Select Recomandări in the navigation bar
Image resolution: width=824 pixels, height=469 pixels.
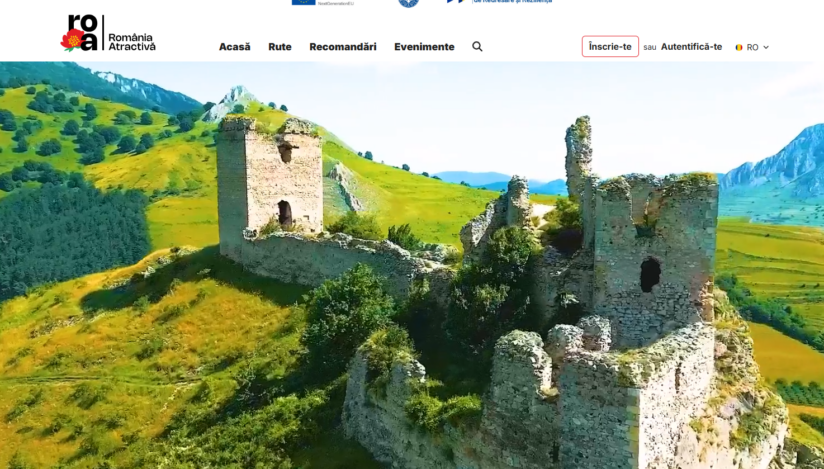[343, 47]
